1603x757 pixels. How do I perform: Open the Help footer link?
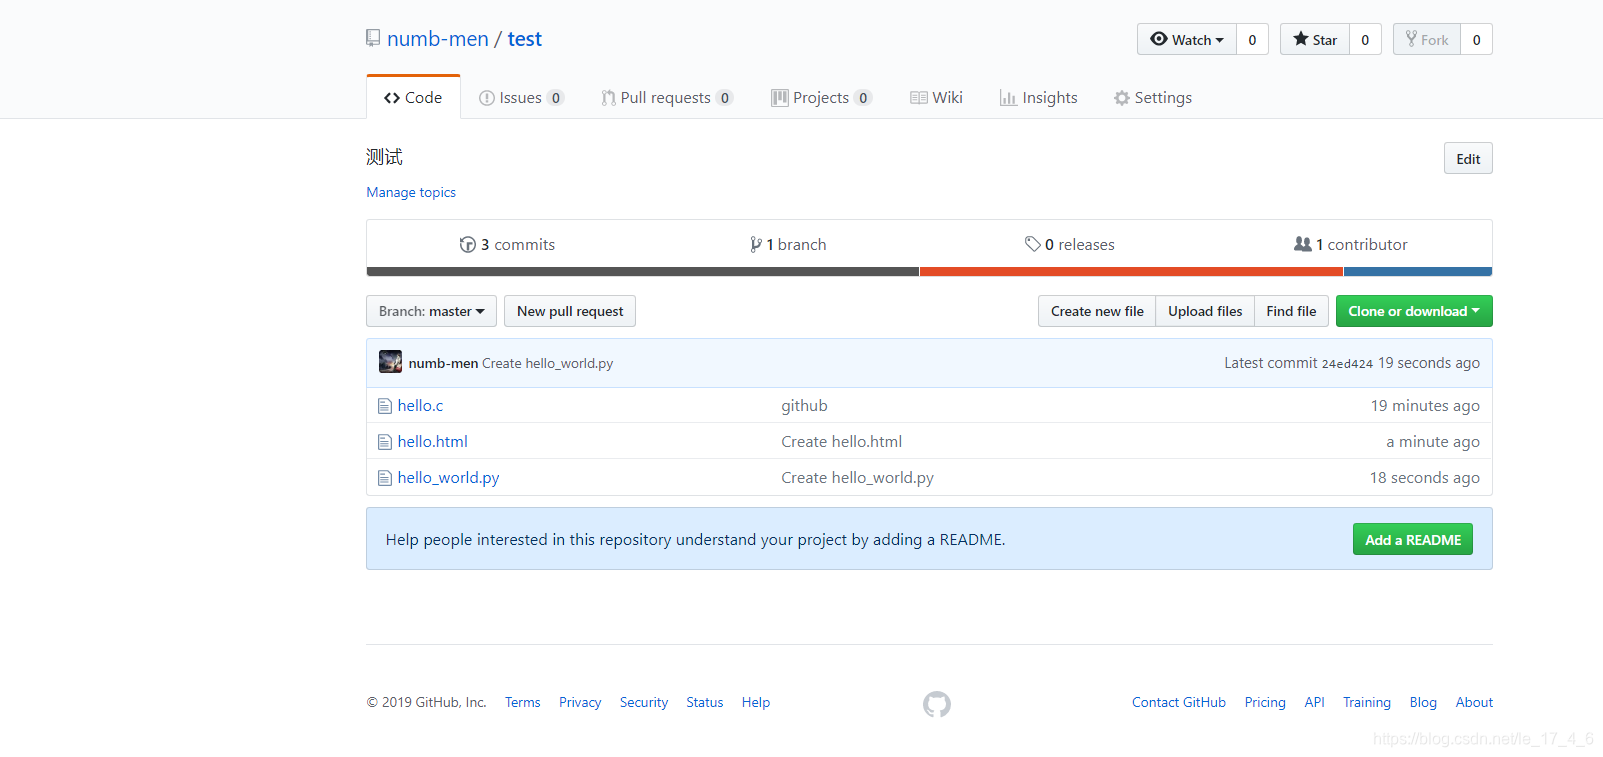[x=756, y=702]
